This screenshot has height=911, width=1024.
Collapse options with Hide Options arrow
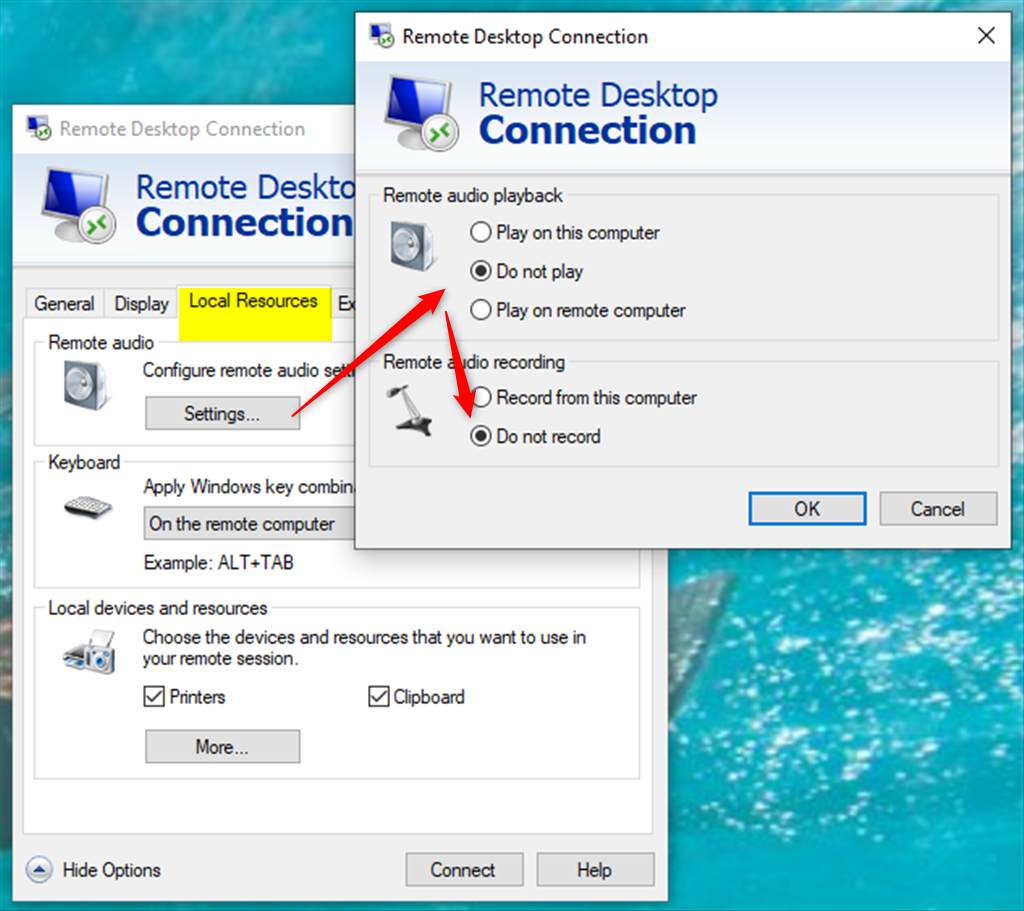click(39, 870)
